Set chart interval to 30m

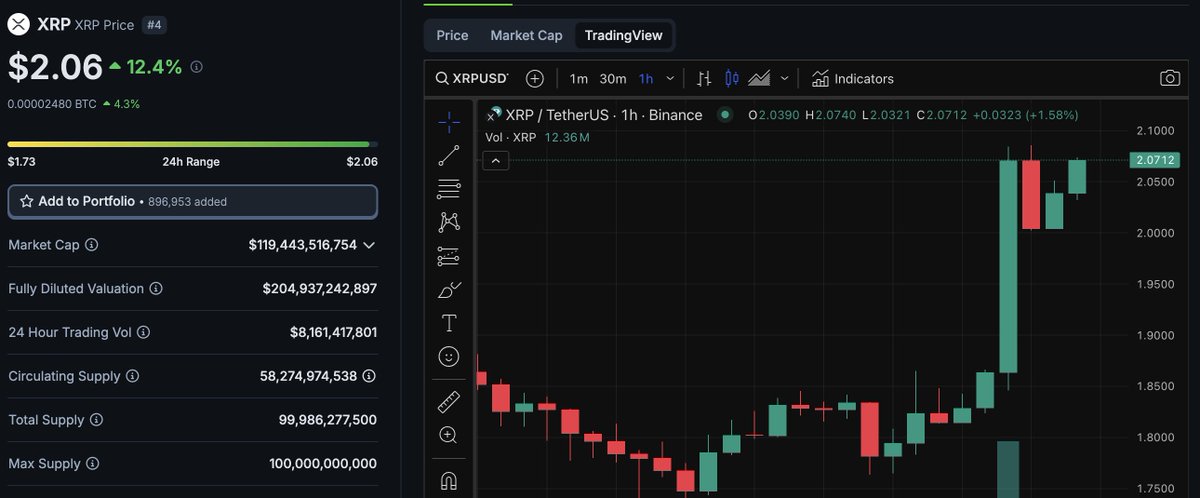point(613,78)
